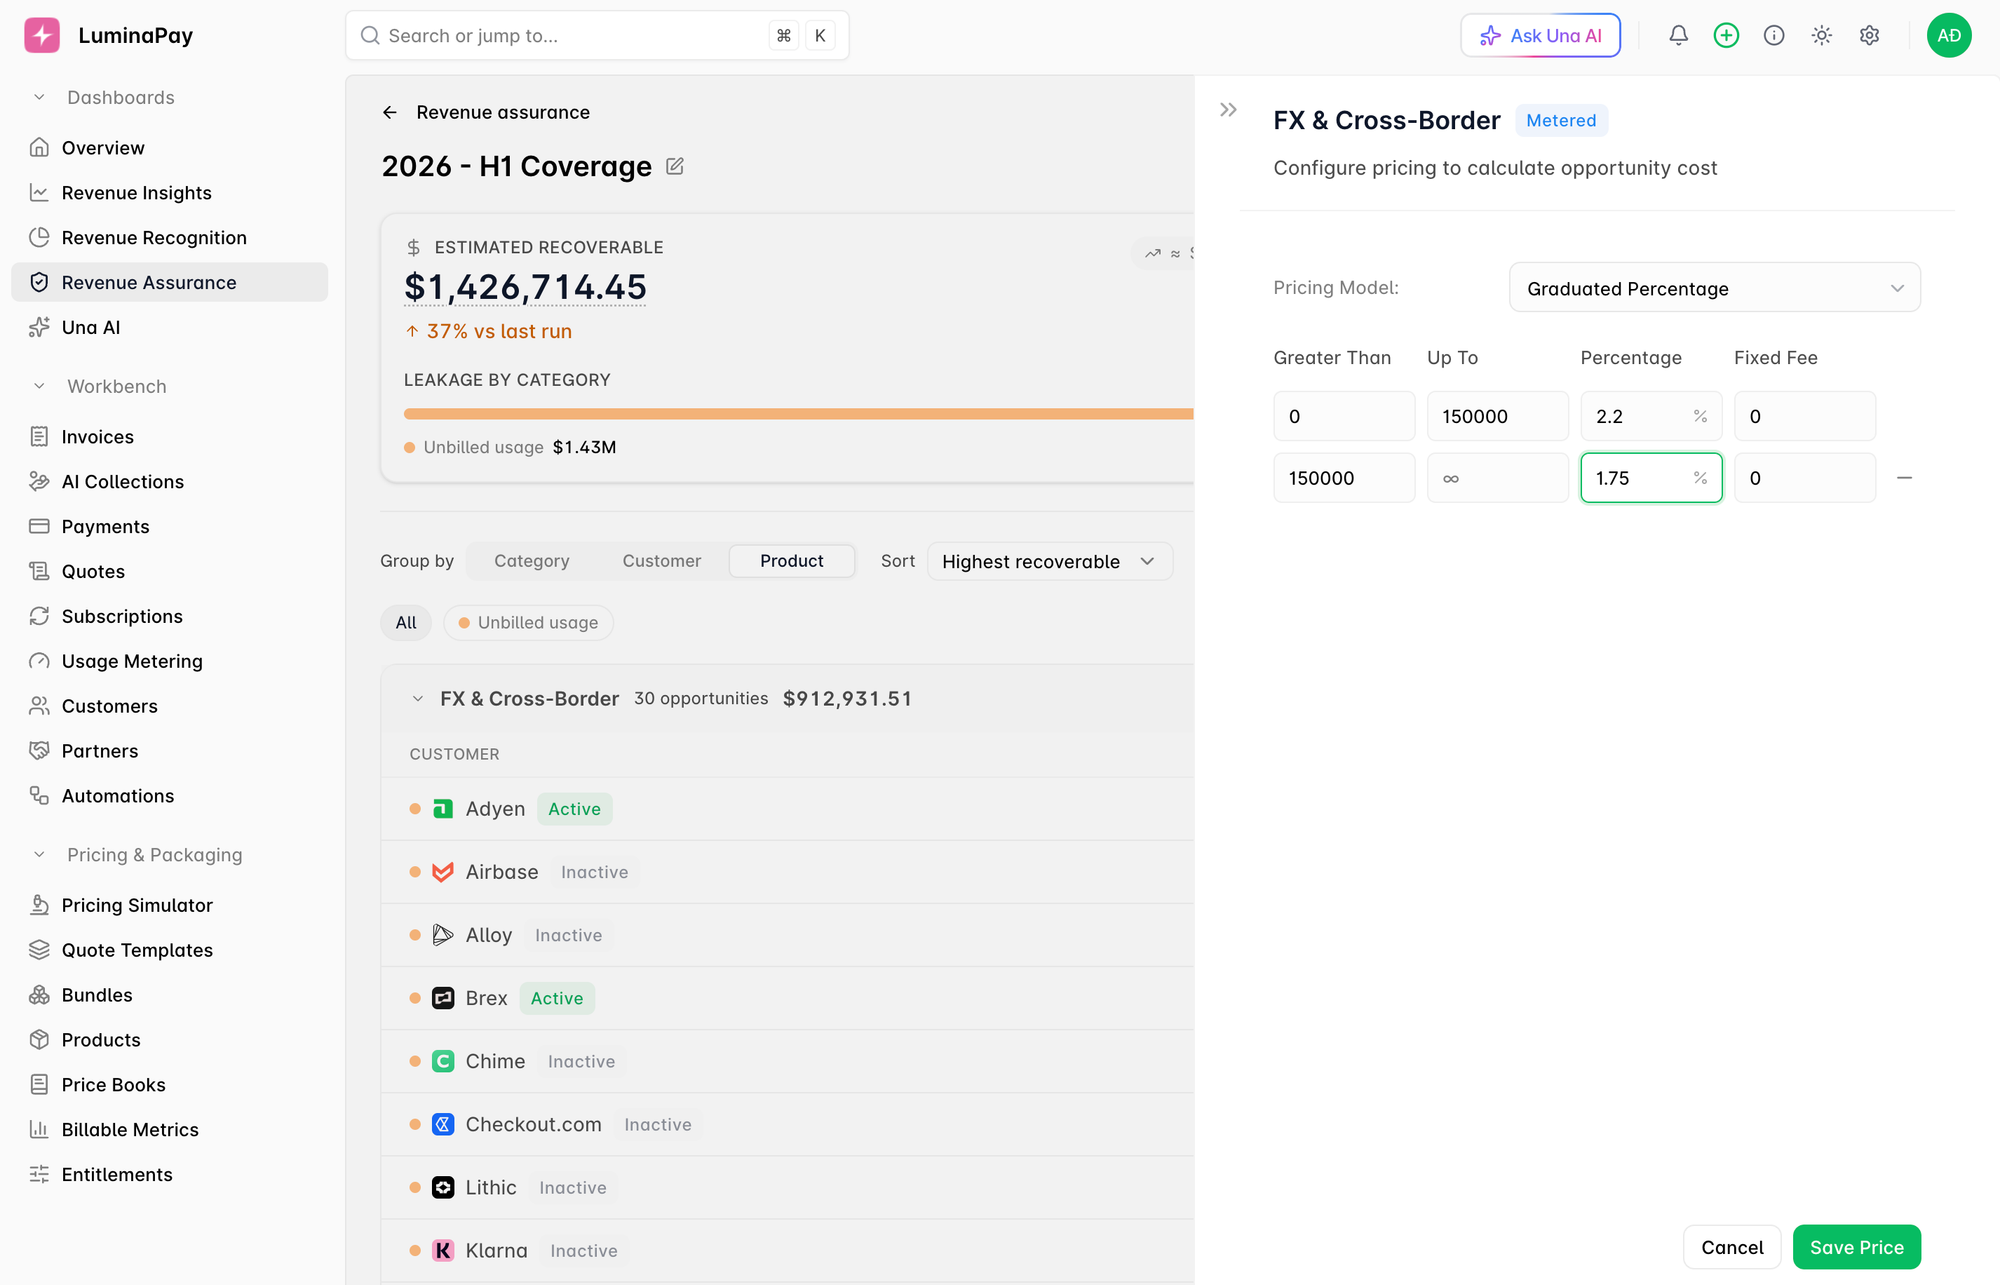Open Una AI in the sidebar
Image resolution: width=2000 pixels, height=1285 pixels.
[169, 328]
